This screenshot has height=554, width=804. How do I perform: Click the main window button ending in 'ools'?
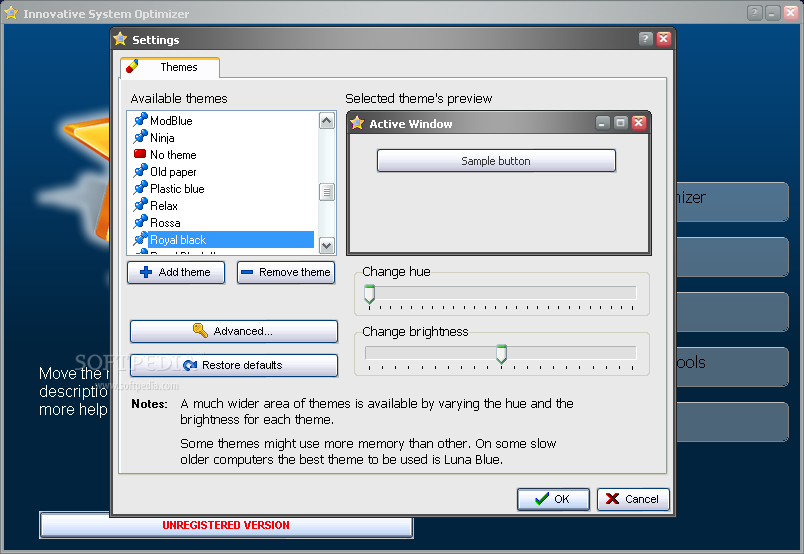tap(732, 367)
